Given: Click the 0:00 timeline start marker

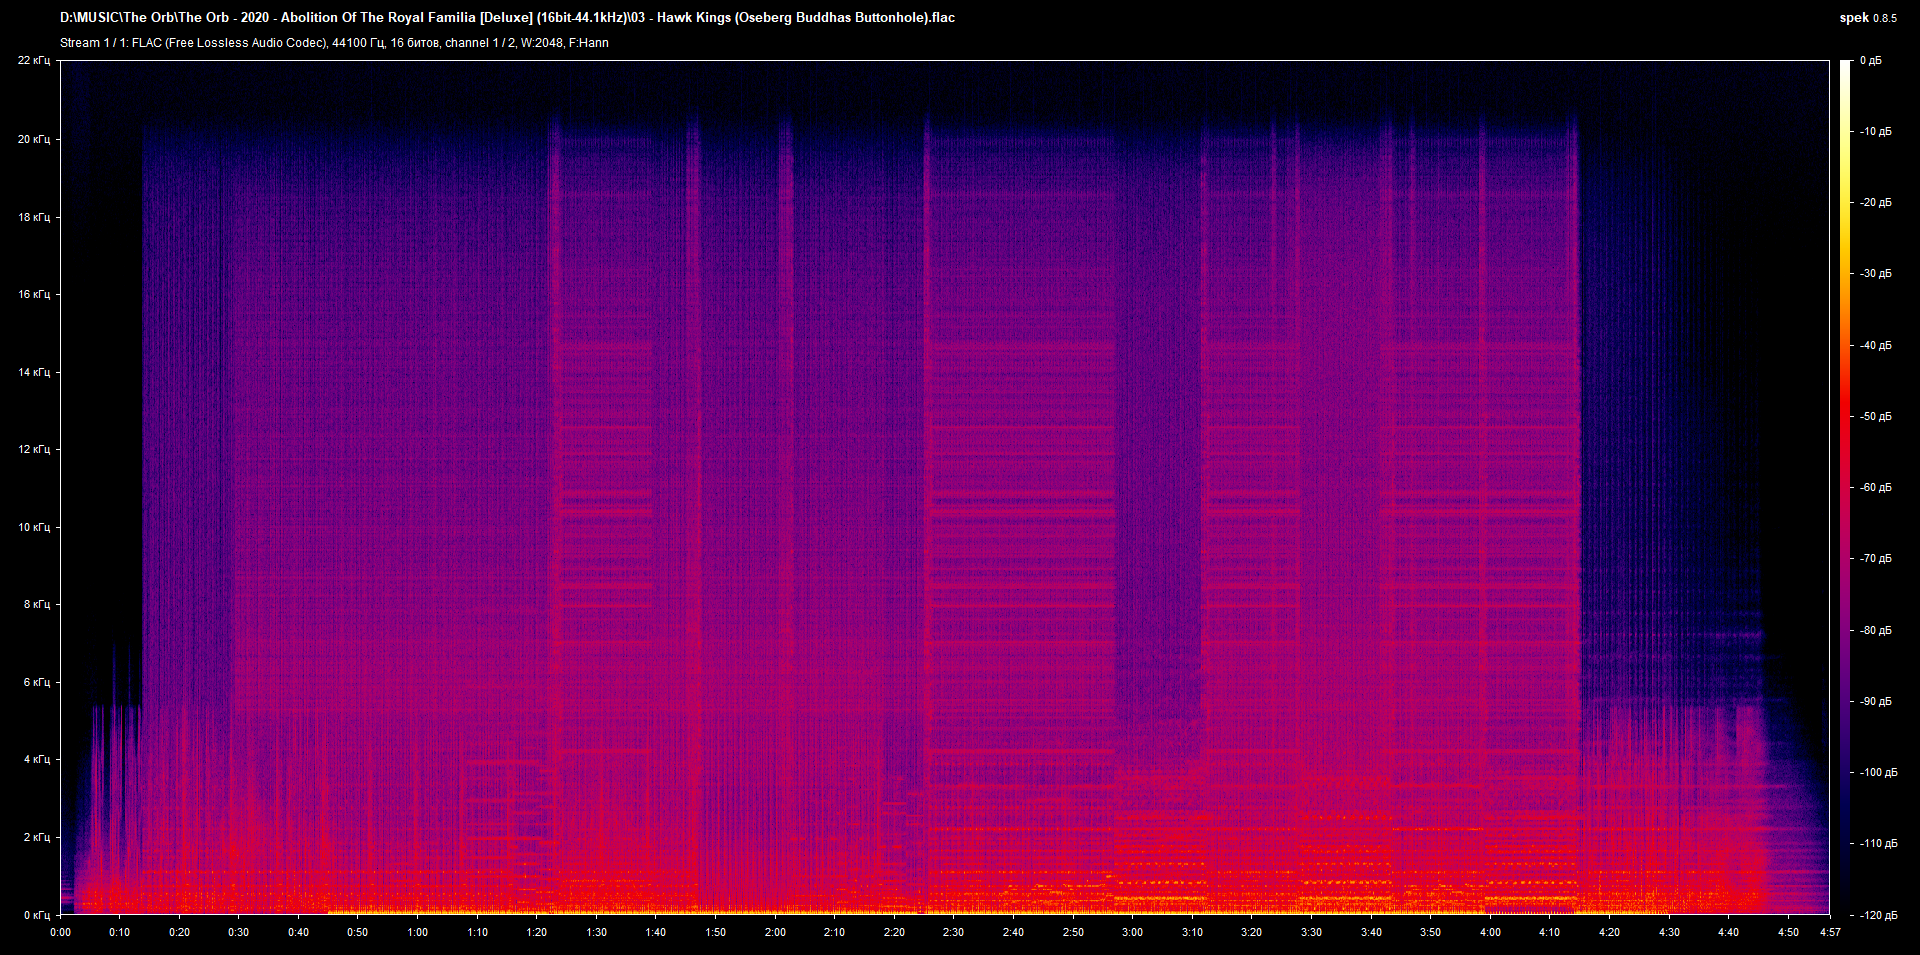Looking at the screenshot, I should (61, 931).
